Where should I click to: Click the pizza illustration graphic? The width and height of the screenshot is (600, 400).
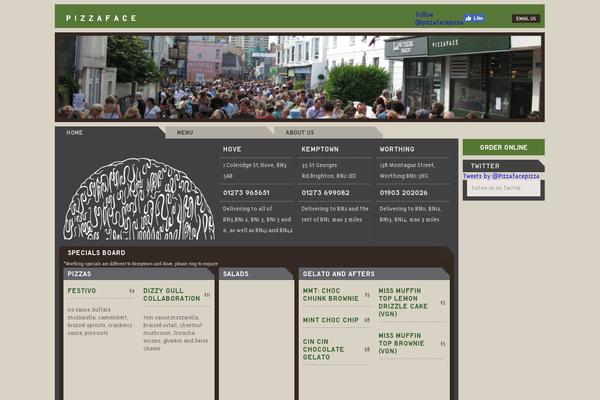tap(139, 199)
